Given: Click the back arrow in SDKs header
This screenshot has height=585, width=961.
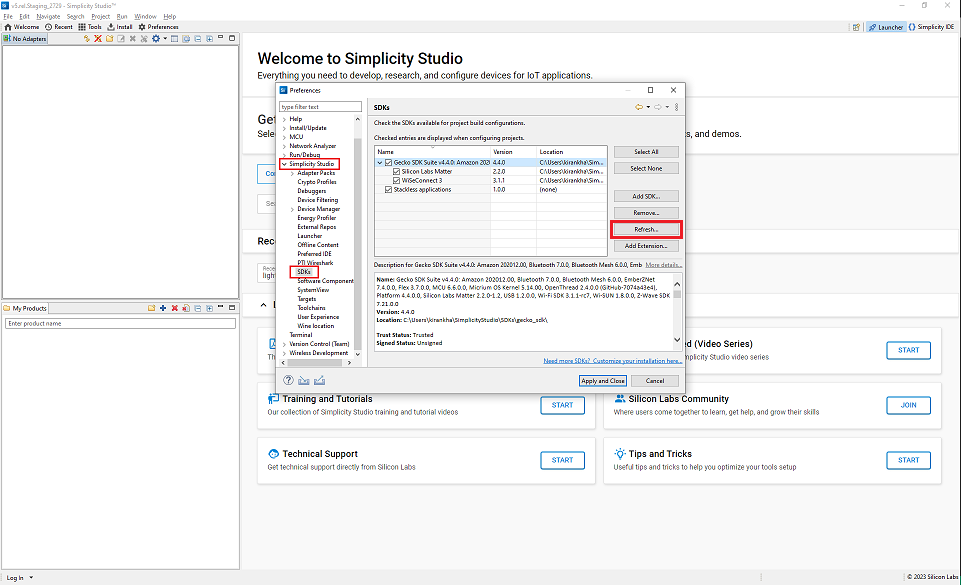Looking at the screenshot, I should 639,107.
